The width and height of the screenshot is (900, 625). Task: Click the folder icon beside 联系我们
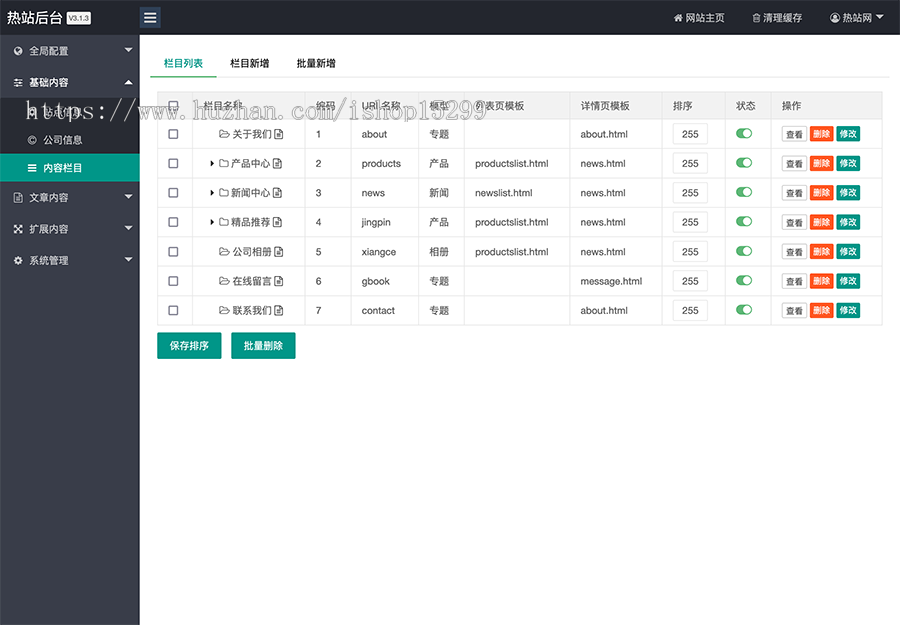click(x=224, y=310)
